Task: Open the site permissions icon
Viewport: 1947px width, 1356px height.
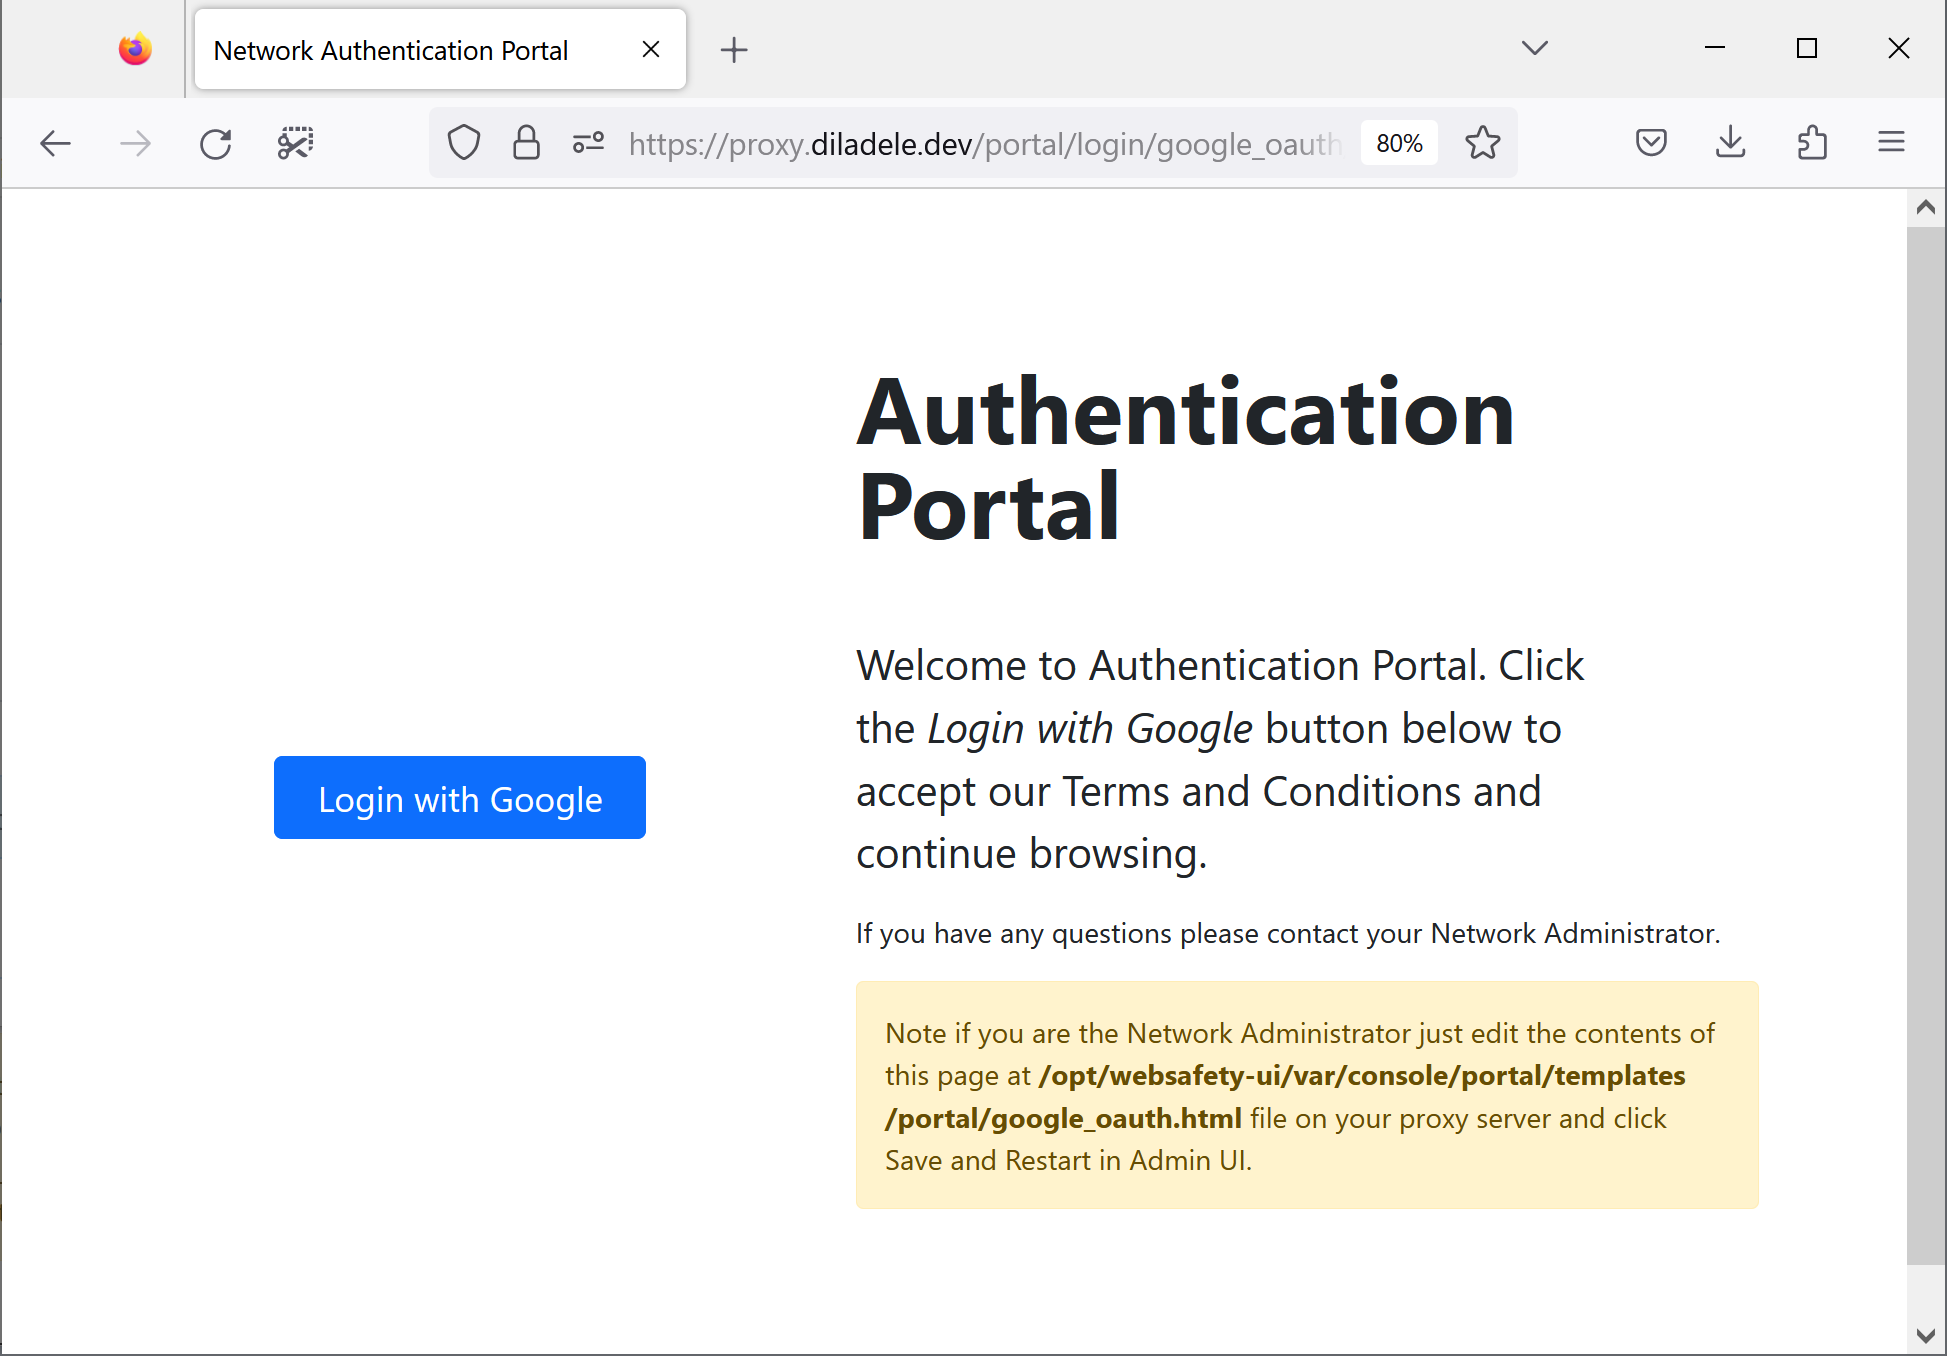Action: 588,143
